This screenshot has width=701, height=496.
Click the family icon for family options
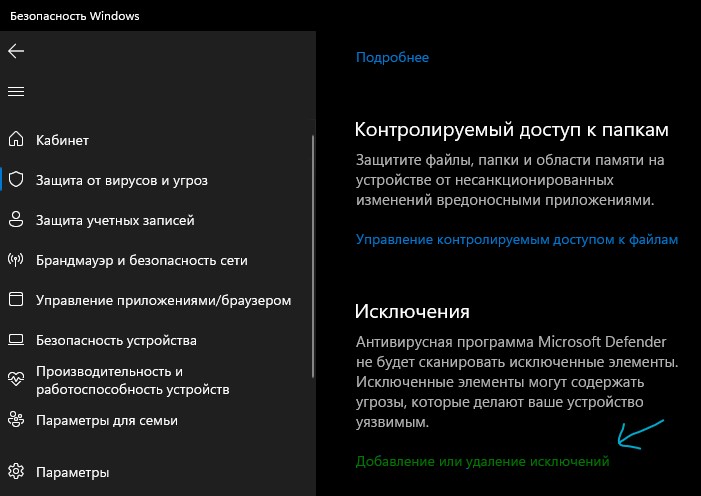click(x=16, y=420)
